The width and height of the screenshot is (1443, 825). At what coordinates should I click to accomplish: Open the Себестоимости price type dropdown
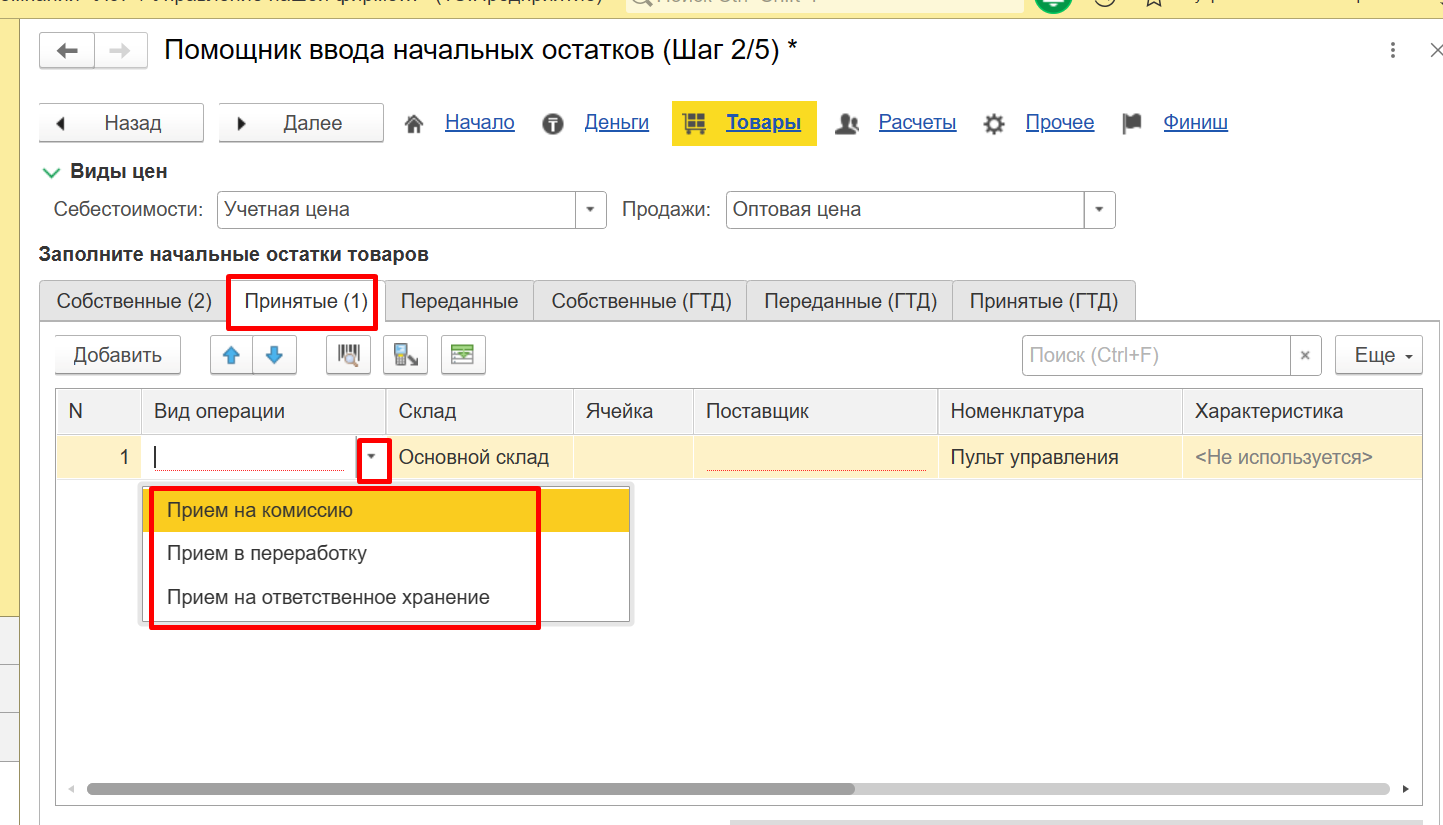(590, 210)
